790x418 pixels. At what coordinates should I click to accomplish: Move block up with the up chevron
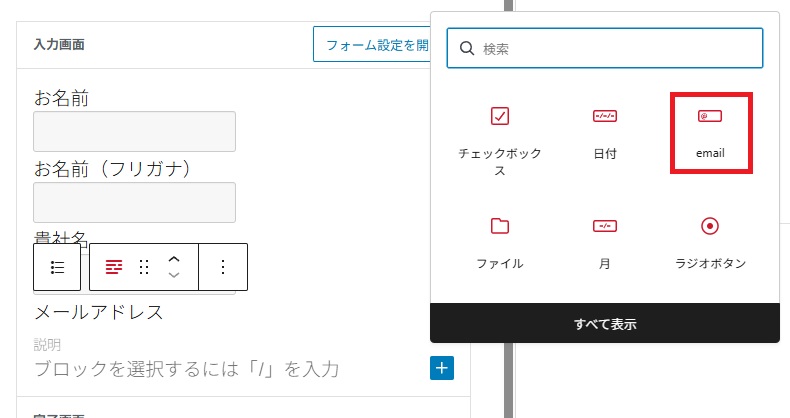[x=174, y=258]
